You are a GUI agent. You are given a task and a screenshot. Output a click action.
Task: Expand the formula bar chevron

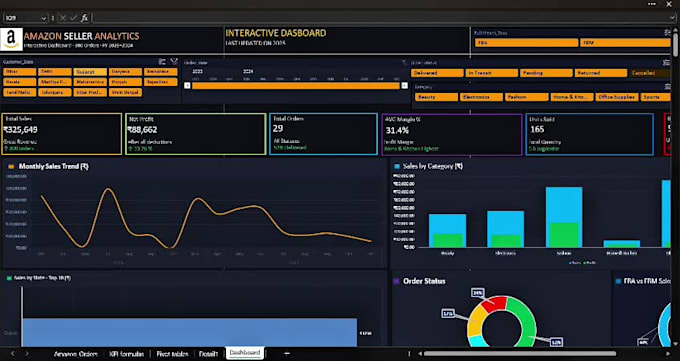[673, 18]
